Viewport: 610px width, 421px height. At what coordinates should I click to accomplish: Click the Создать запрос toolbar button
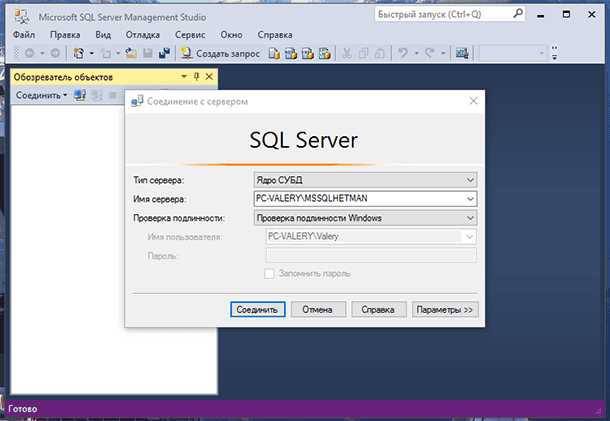coord(221,53)
